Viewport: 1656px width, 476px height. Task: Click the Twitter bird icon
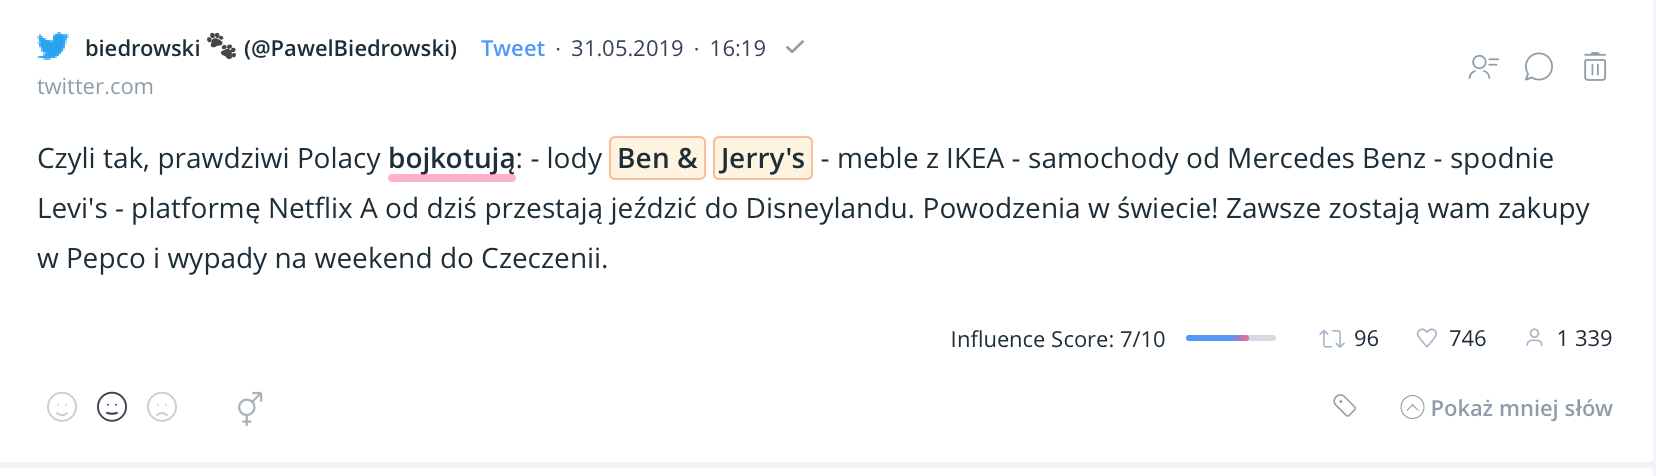53,46
